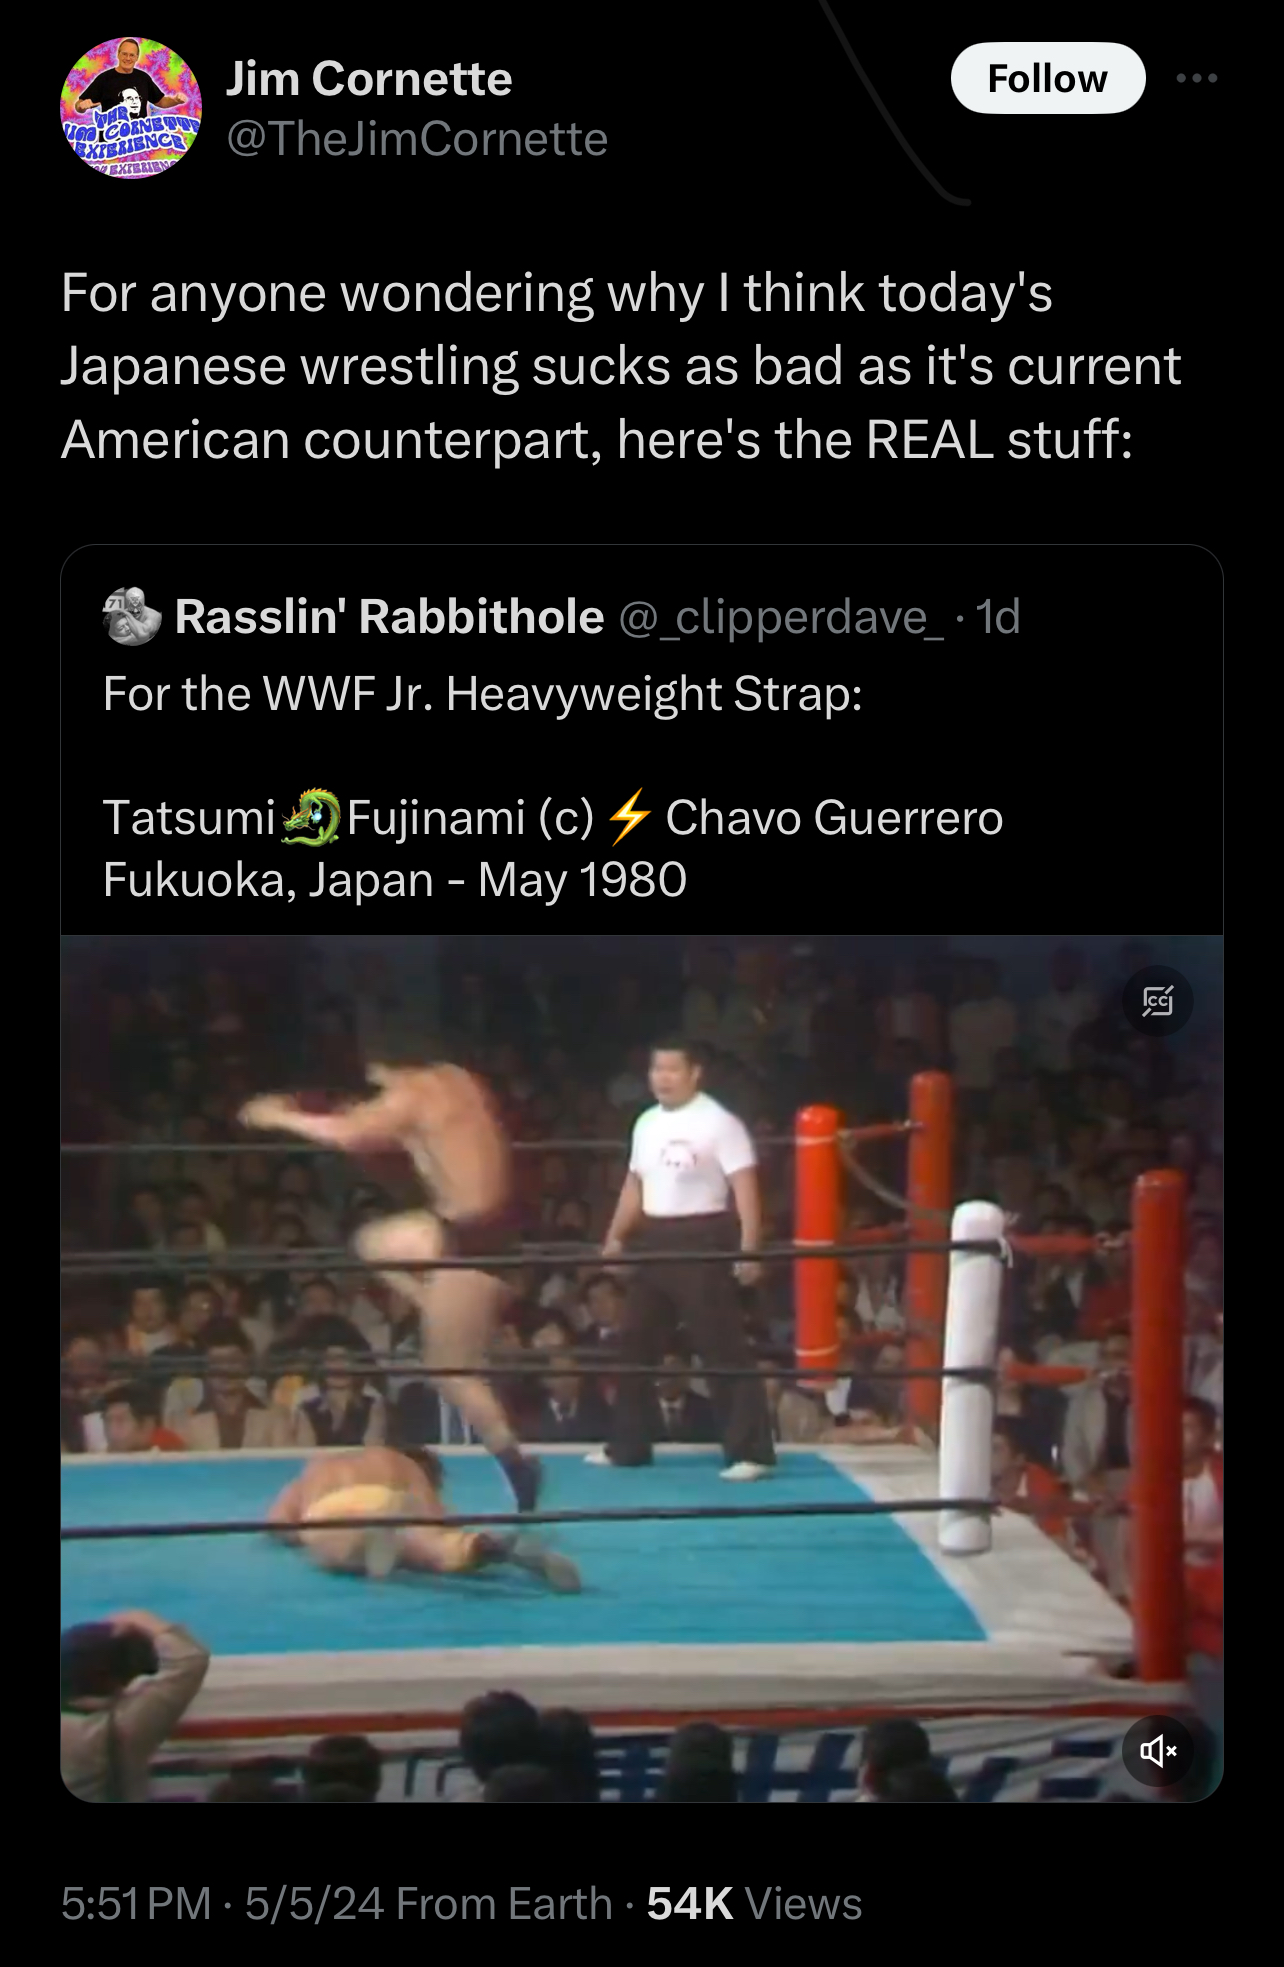Image resolution: width=1284 pixels, height=1967 pixels.
Task: Open the Rasslin' Rabbithole display name
Action: (x=389, y=617)
